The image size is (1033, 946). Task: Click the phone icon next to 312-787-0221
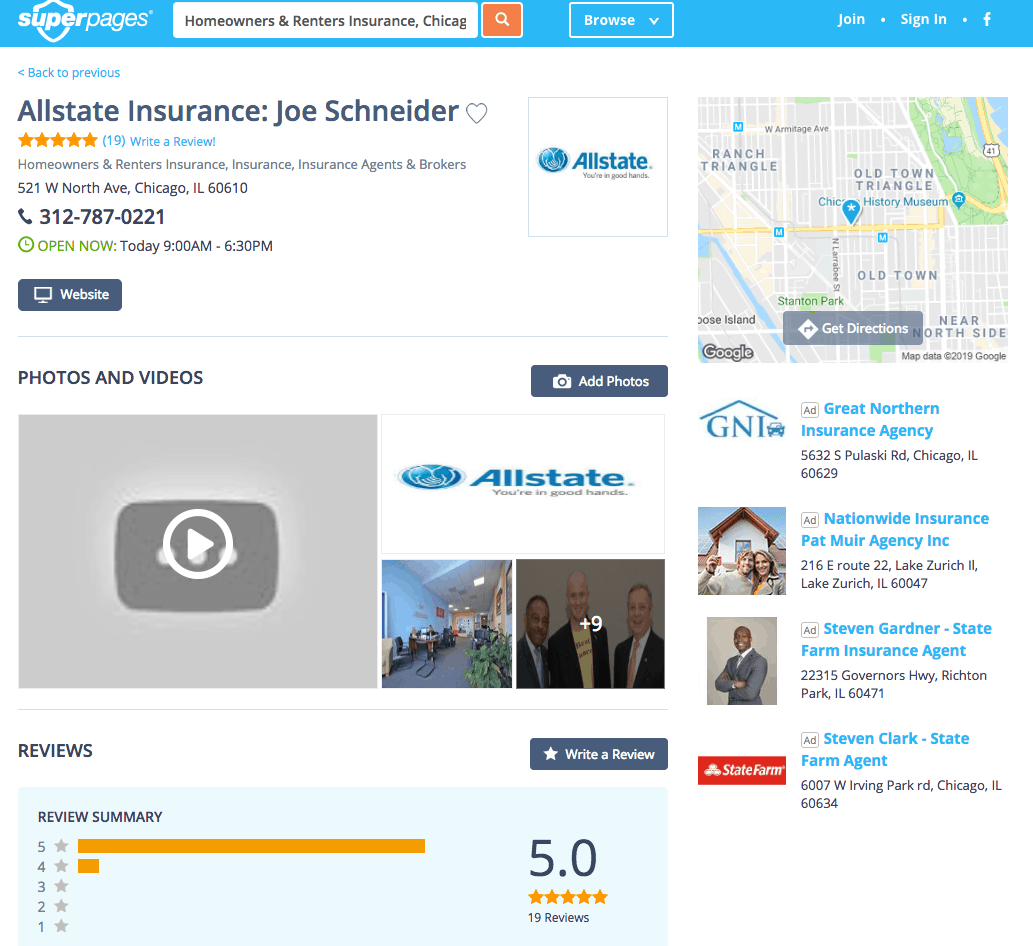(24, 216)
